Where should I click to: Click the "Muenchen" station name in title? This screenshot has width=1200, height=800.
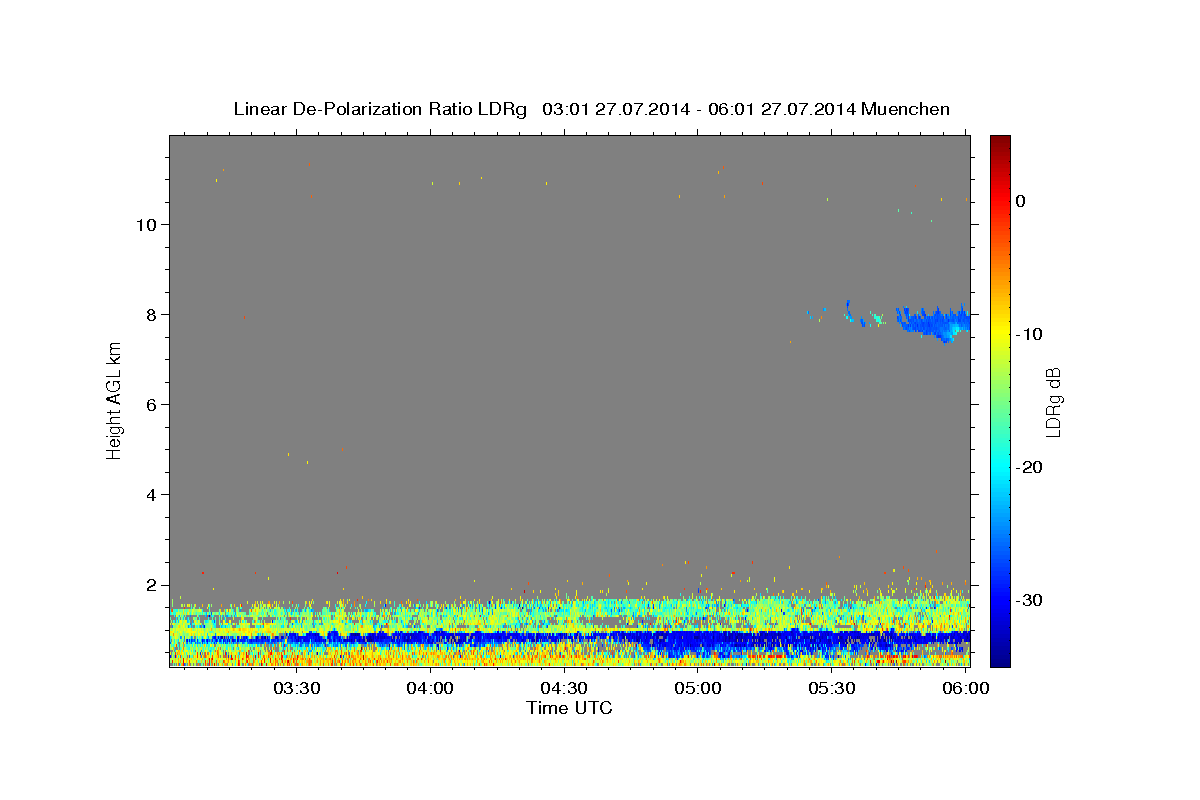905,109
